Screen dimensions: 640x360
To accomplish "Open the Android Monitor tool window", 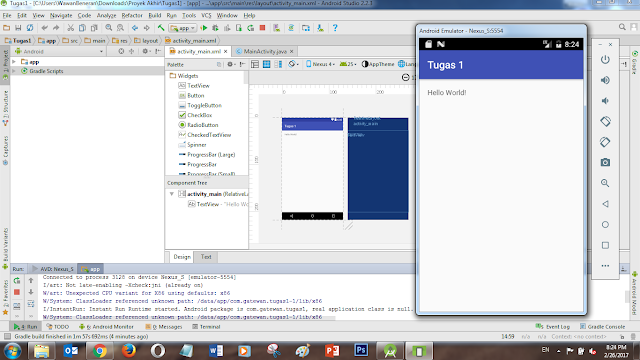I will tap(106, 327).
